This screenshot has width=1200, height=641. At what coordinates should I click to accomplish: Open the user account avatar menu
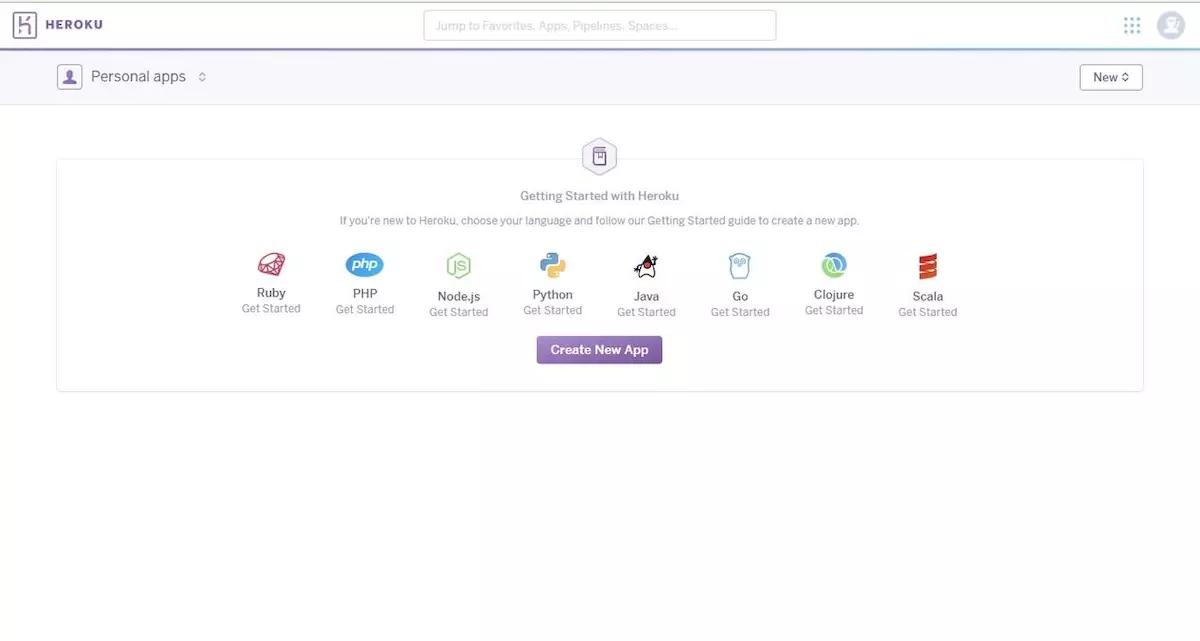(1171, 25)
